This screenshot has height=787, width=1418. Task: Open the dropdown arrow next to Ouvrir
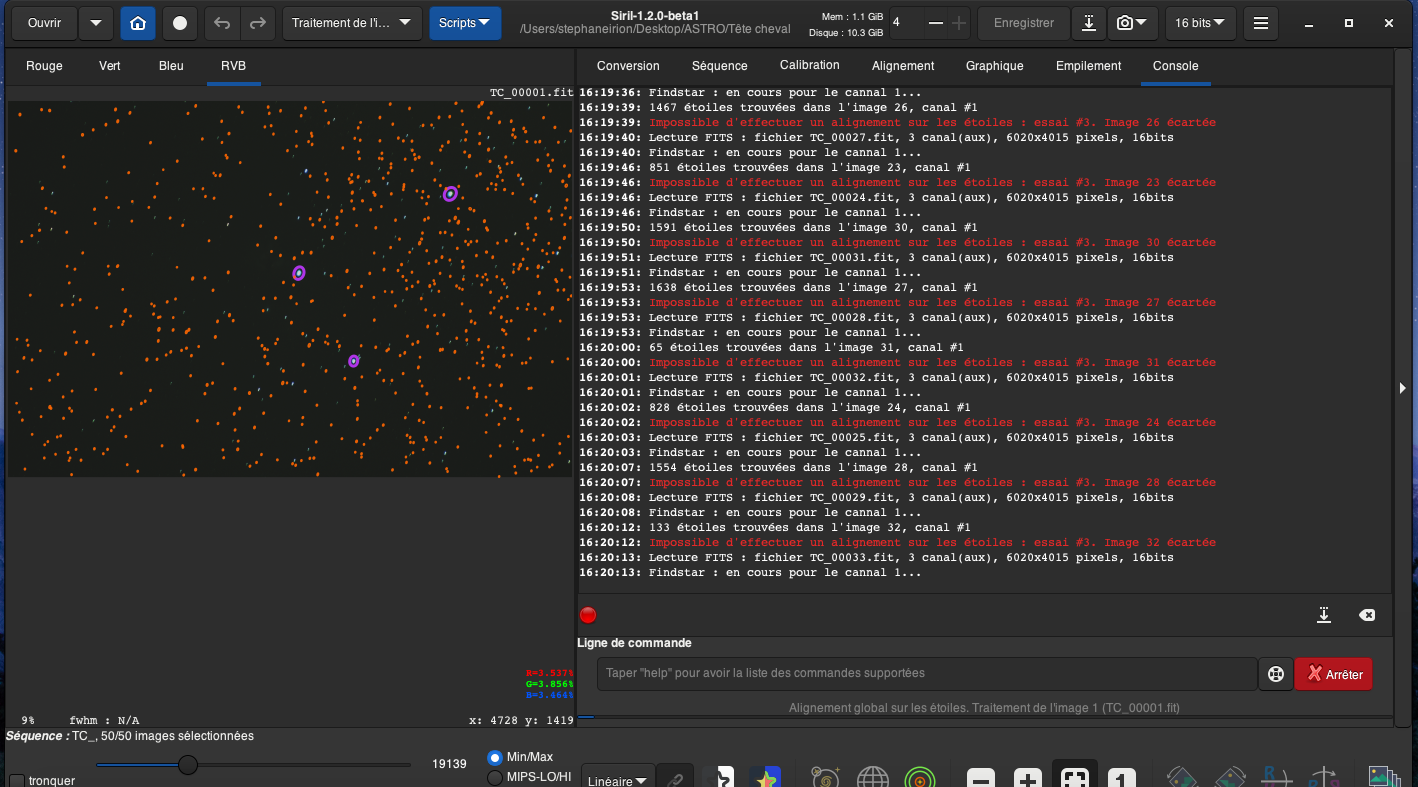pos(95,23)
